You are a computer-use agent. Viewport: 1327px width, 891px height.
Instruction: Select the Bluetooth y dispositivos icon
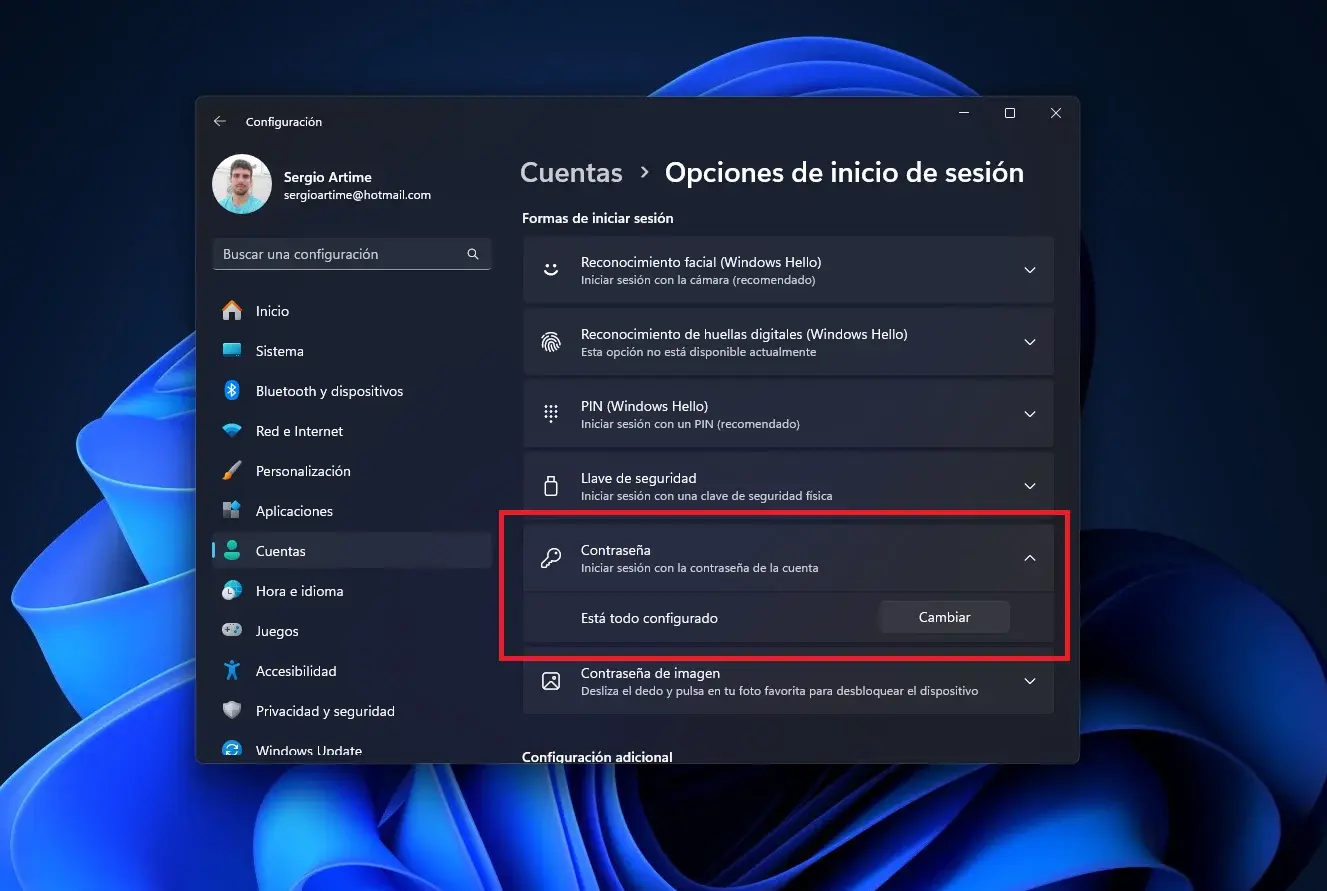click(232, 391)
